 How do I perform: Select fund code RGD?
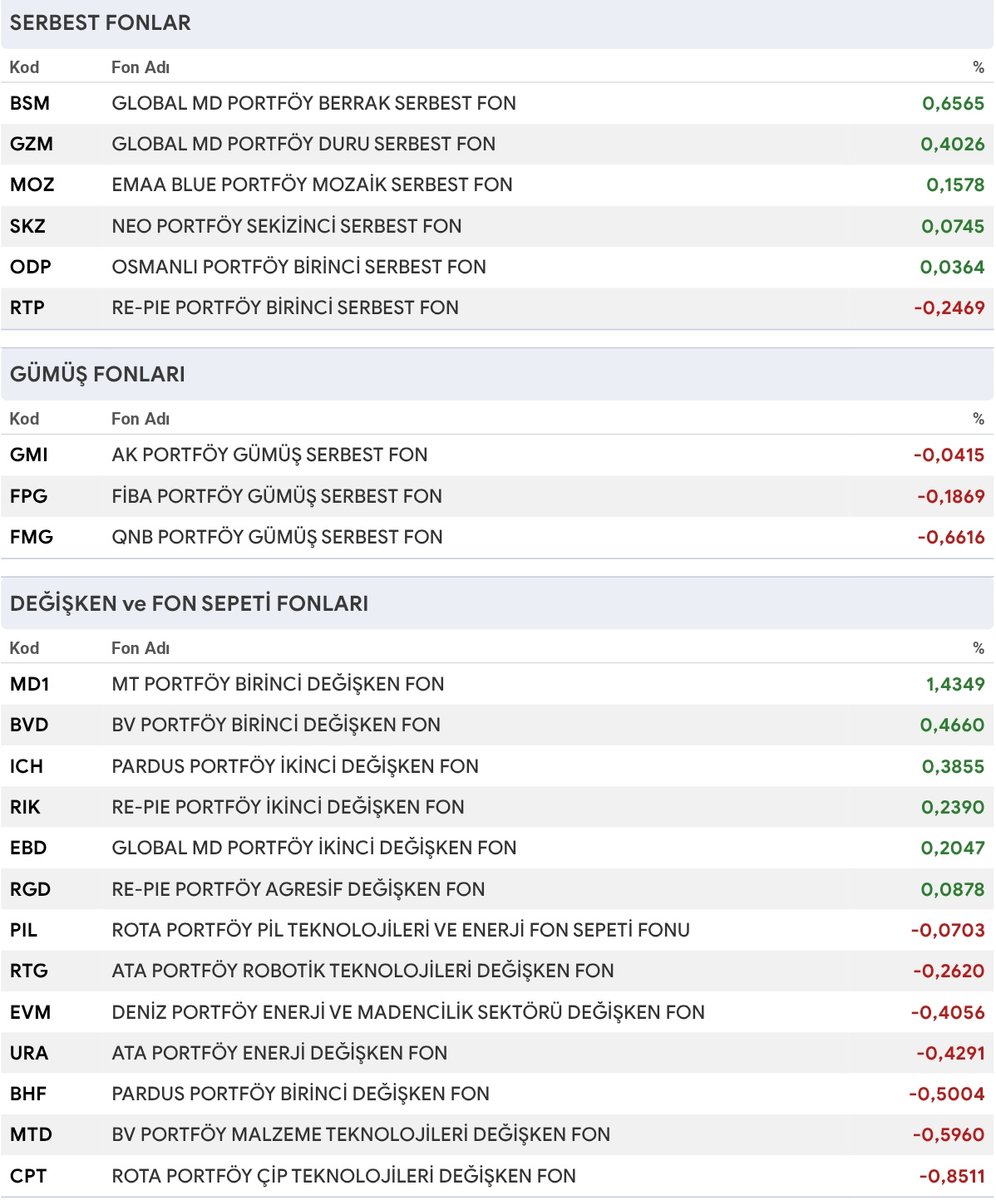30,889
